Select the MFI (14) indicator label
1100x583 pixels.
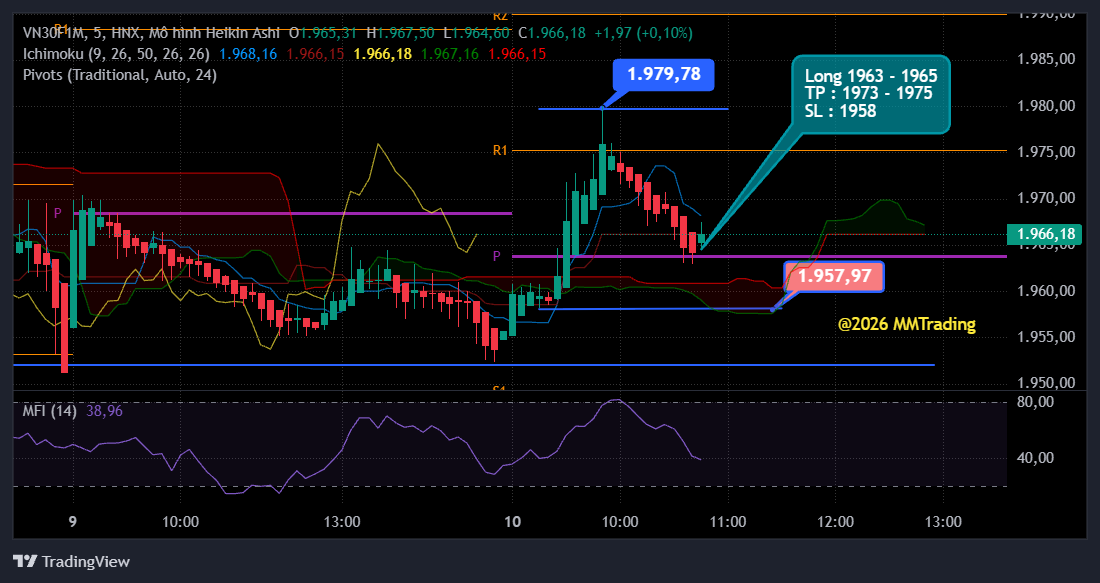pyautogui.click(x=49, y=411)
